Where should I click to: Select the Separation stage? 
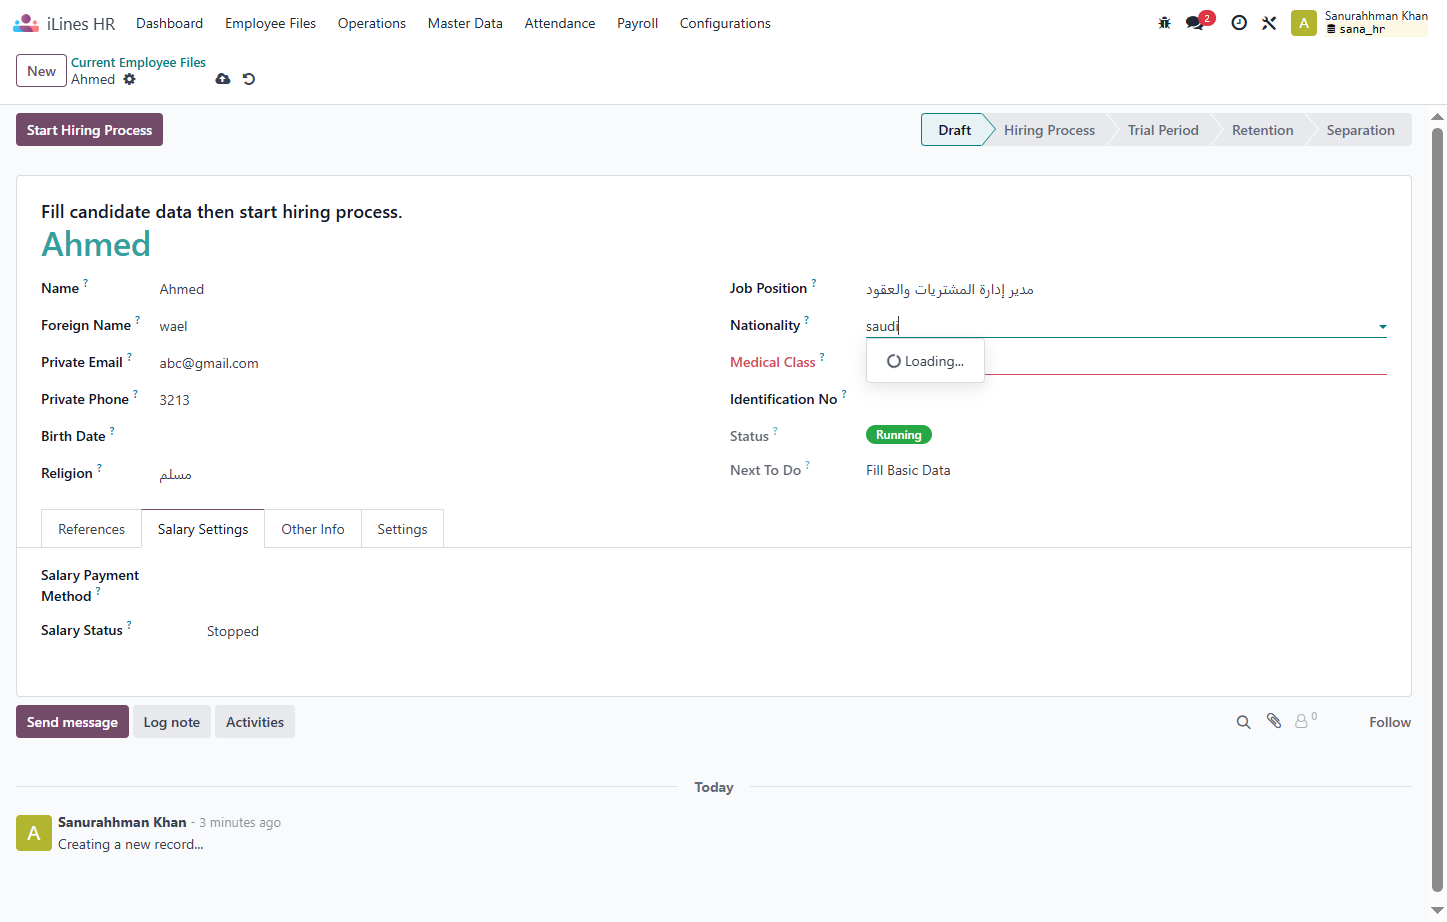[1360, 130]
